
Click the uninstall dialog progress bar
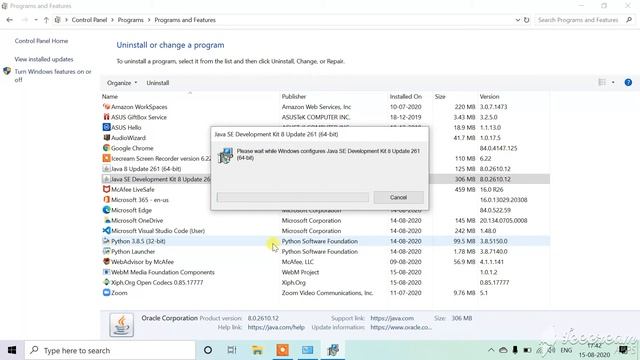[293, 197]
